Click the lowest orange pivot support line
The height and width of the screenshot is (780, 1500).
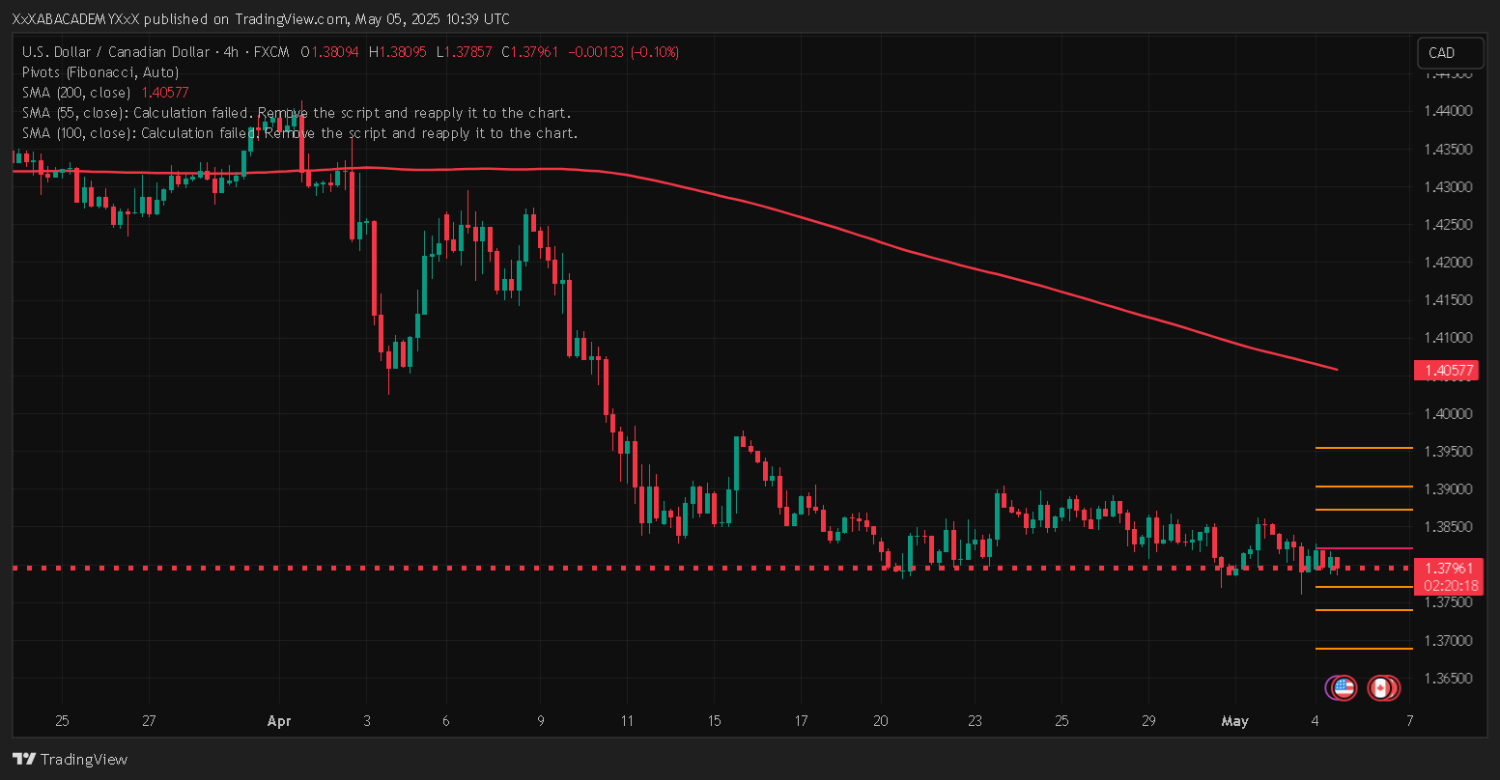pos(1364,649)
